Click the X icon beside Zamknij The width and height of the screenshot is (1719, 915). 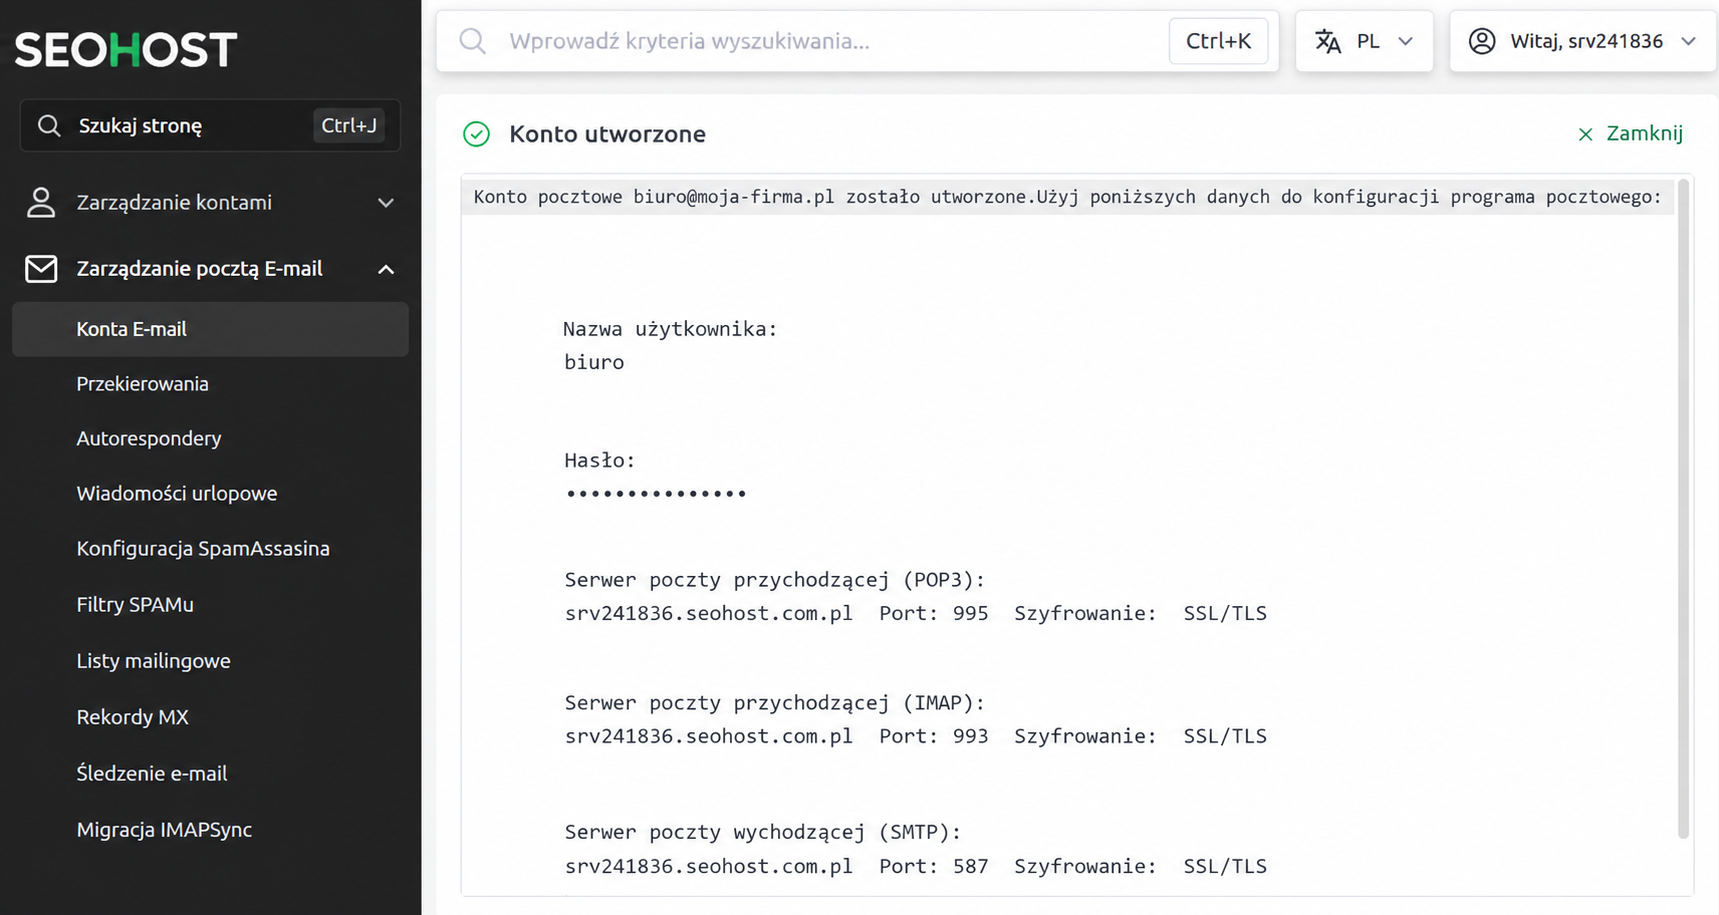(1585, 134)
